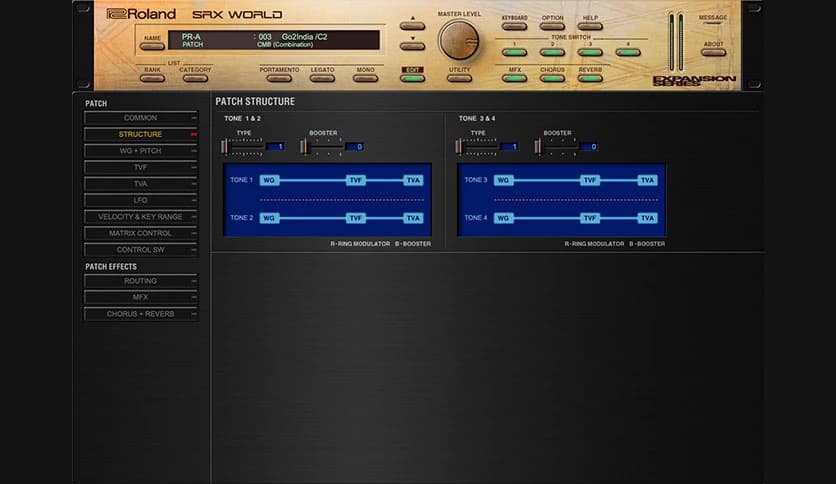Open the ROUTING effects tab

[141, 281]
